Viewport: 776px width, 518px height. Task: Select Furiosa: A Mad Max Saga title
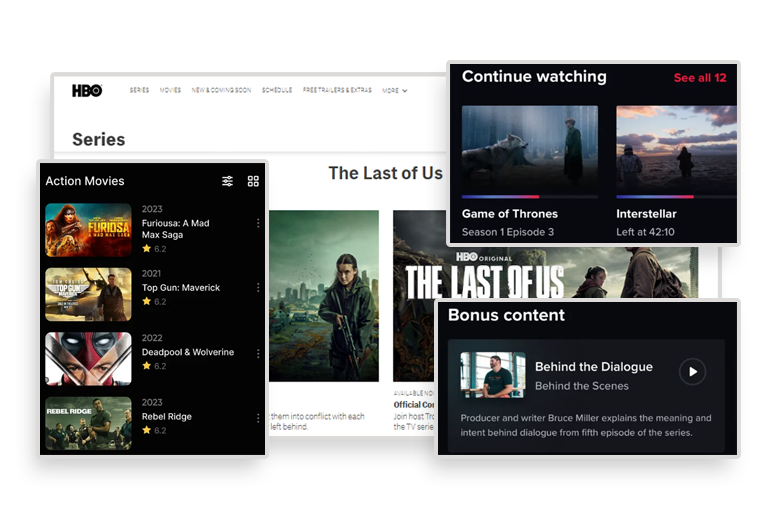pos(175,229)
